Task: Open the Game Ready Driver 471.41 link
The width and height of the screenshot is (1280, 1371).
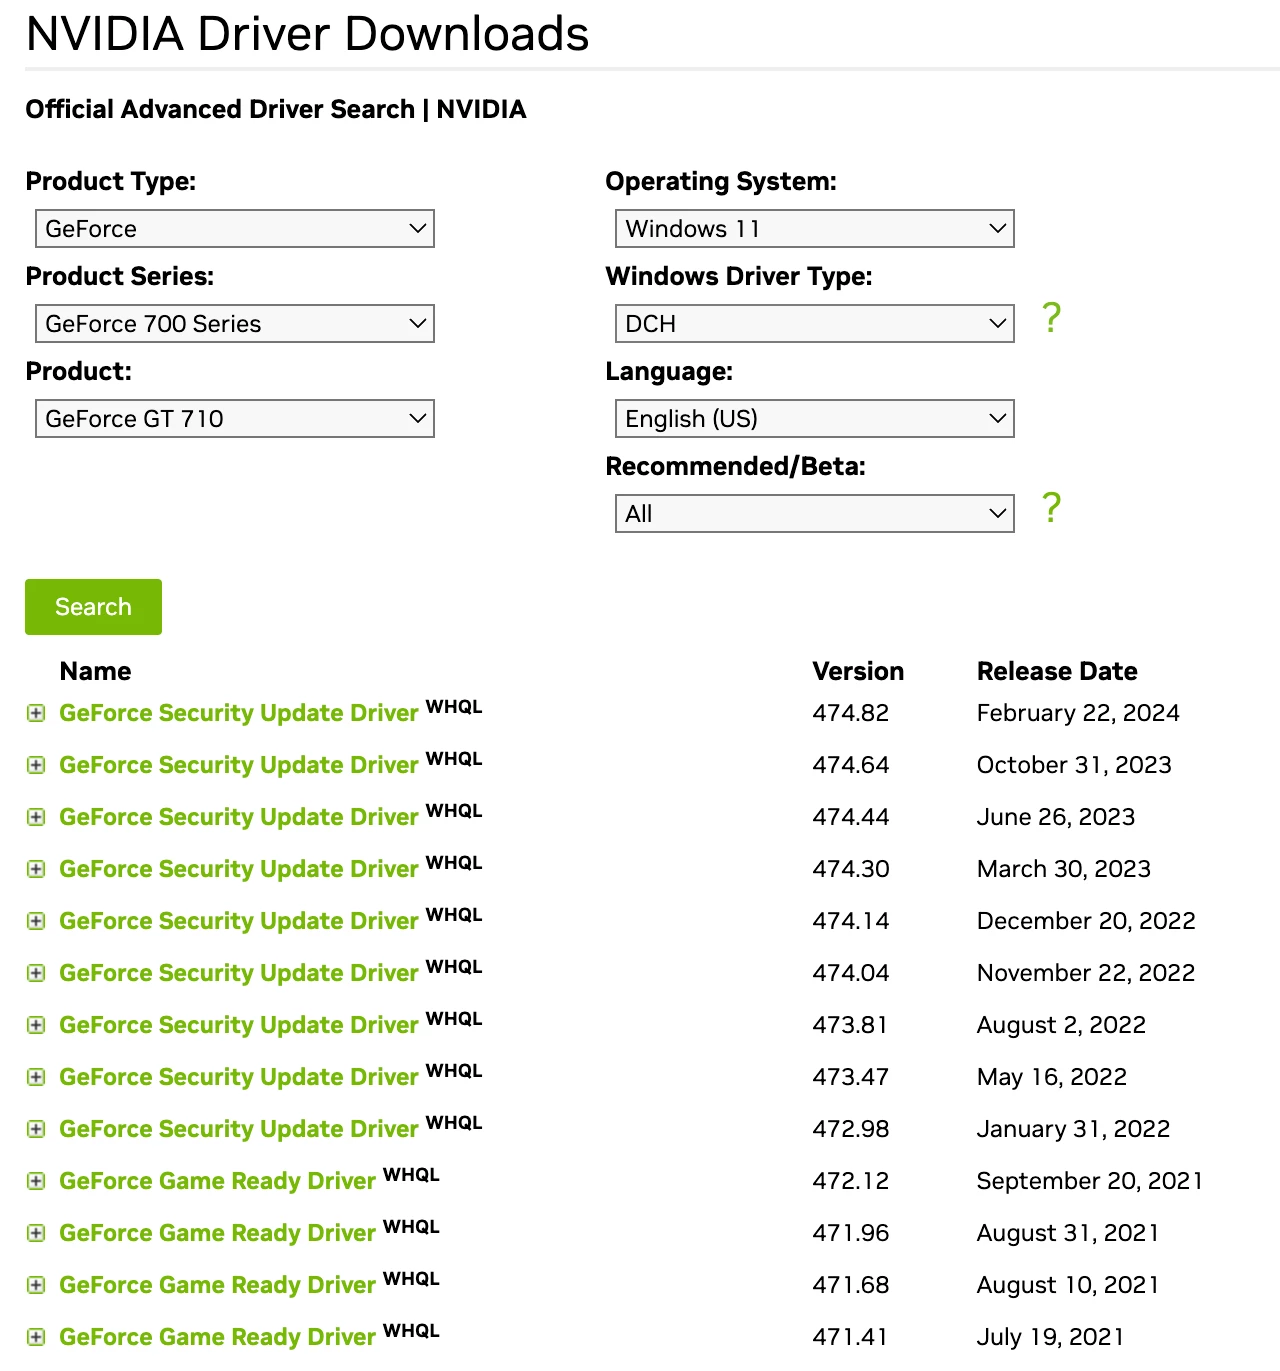Action: (x=217, y=1337)
